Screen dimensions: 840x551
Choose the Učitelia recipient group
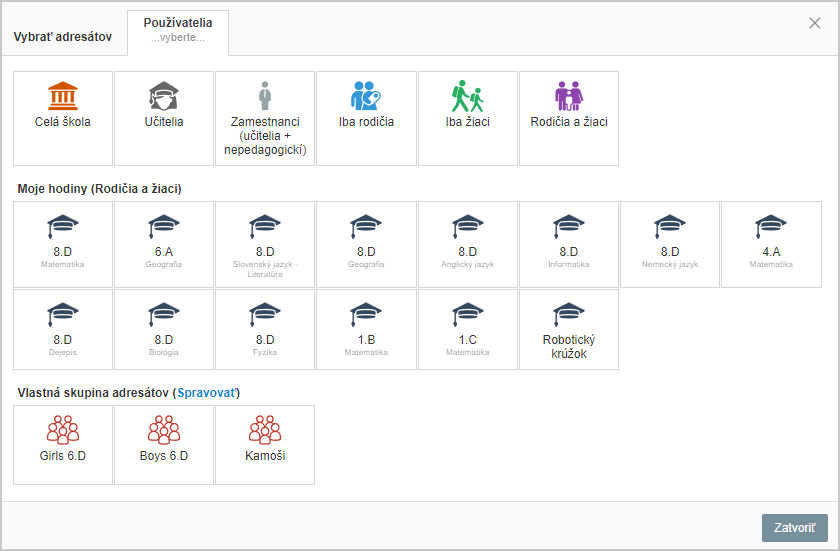[164, 118]
